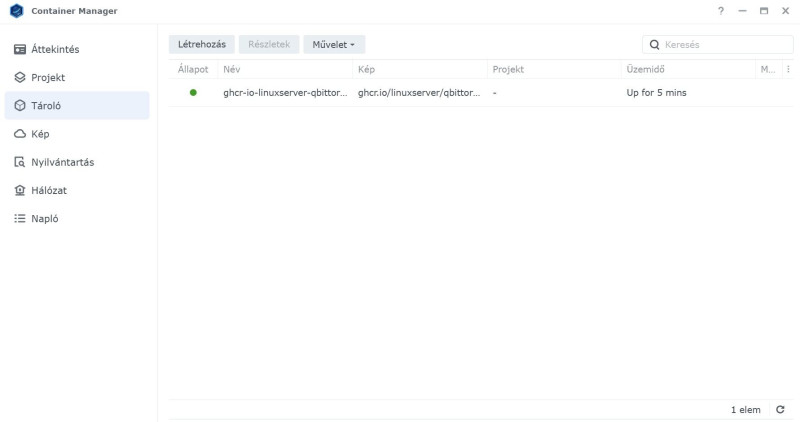
Task: Refresh the container list
Action: [x=780, y=409]
